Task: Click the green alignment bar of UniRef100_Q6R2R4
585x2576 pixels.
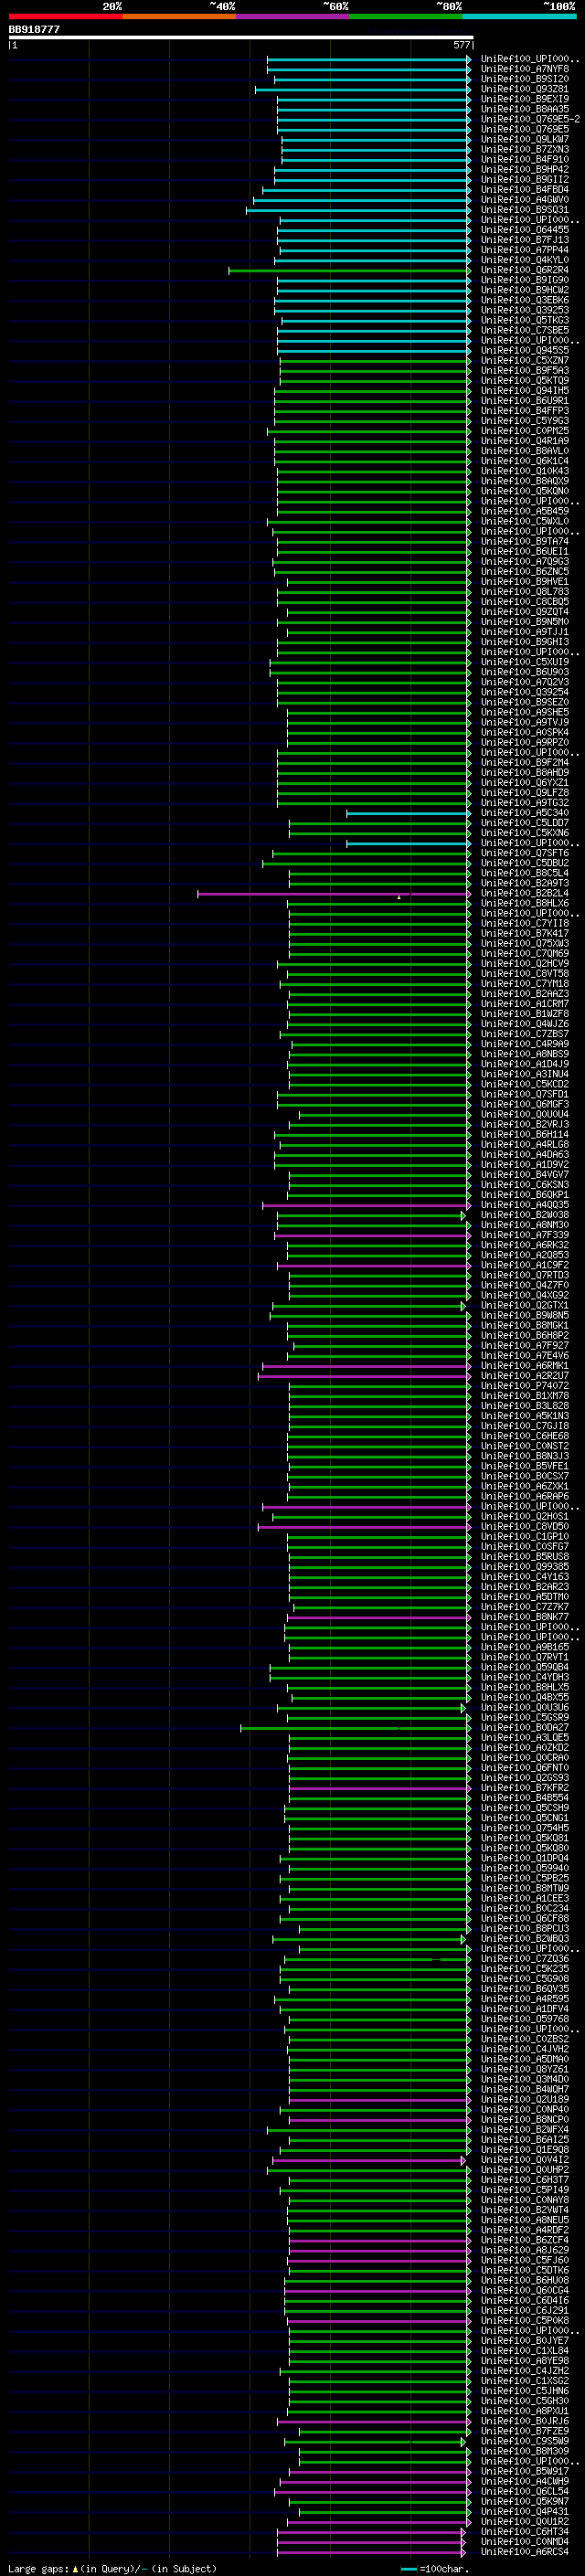Action: pyautogui.click(x=349, y=270)
